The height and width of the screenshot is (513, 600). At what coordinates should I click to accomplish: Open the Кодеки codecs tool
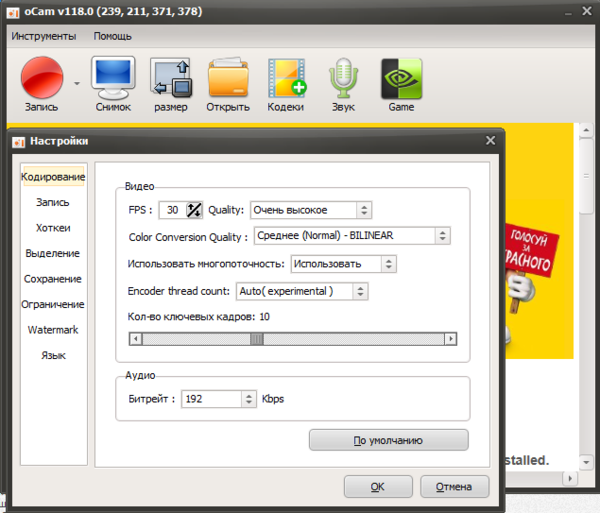click(286, 84)
